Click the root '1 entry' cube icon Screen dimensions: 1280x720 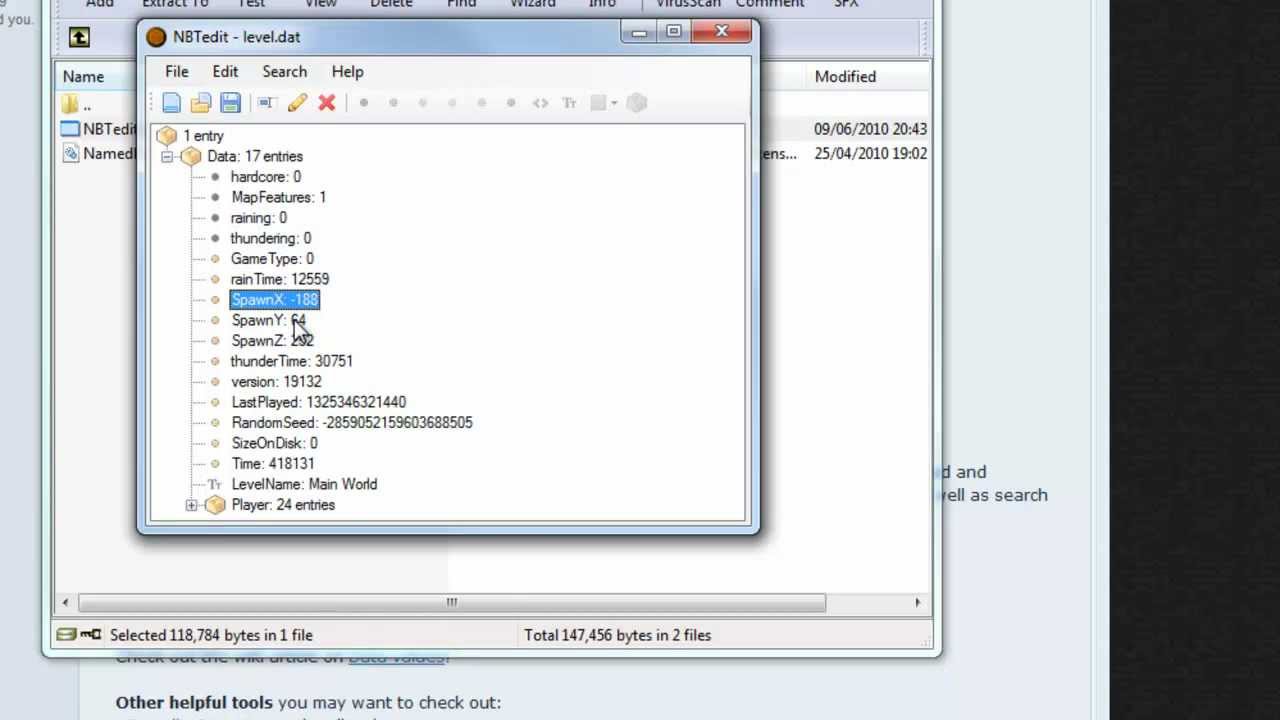pyautogui.click(x=167, y=135)
